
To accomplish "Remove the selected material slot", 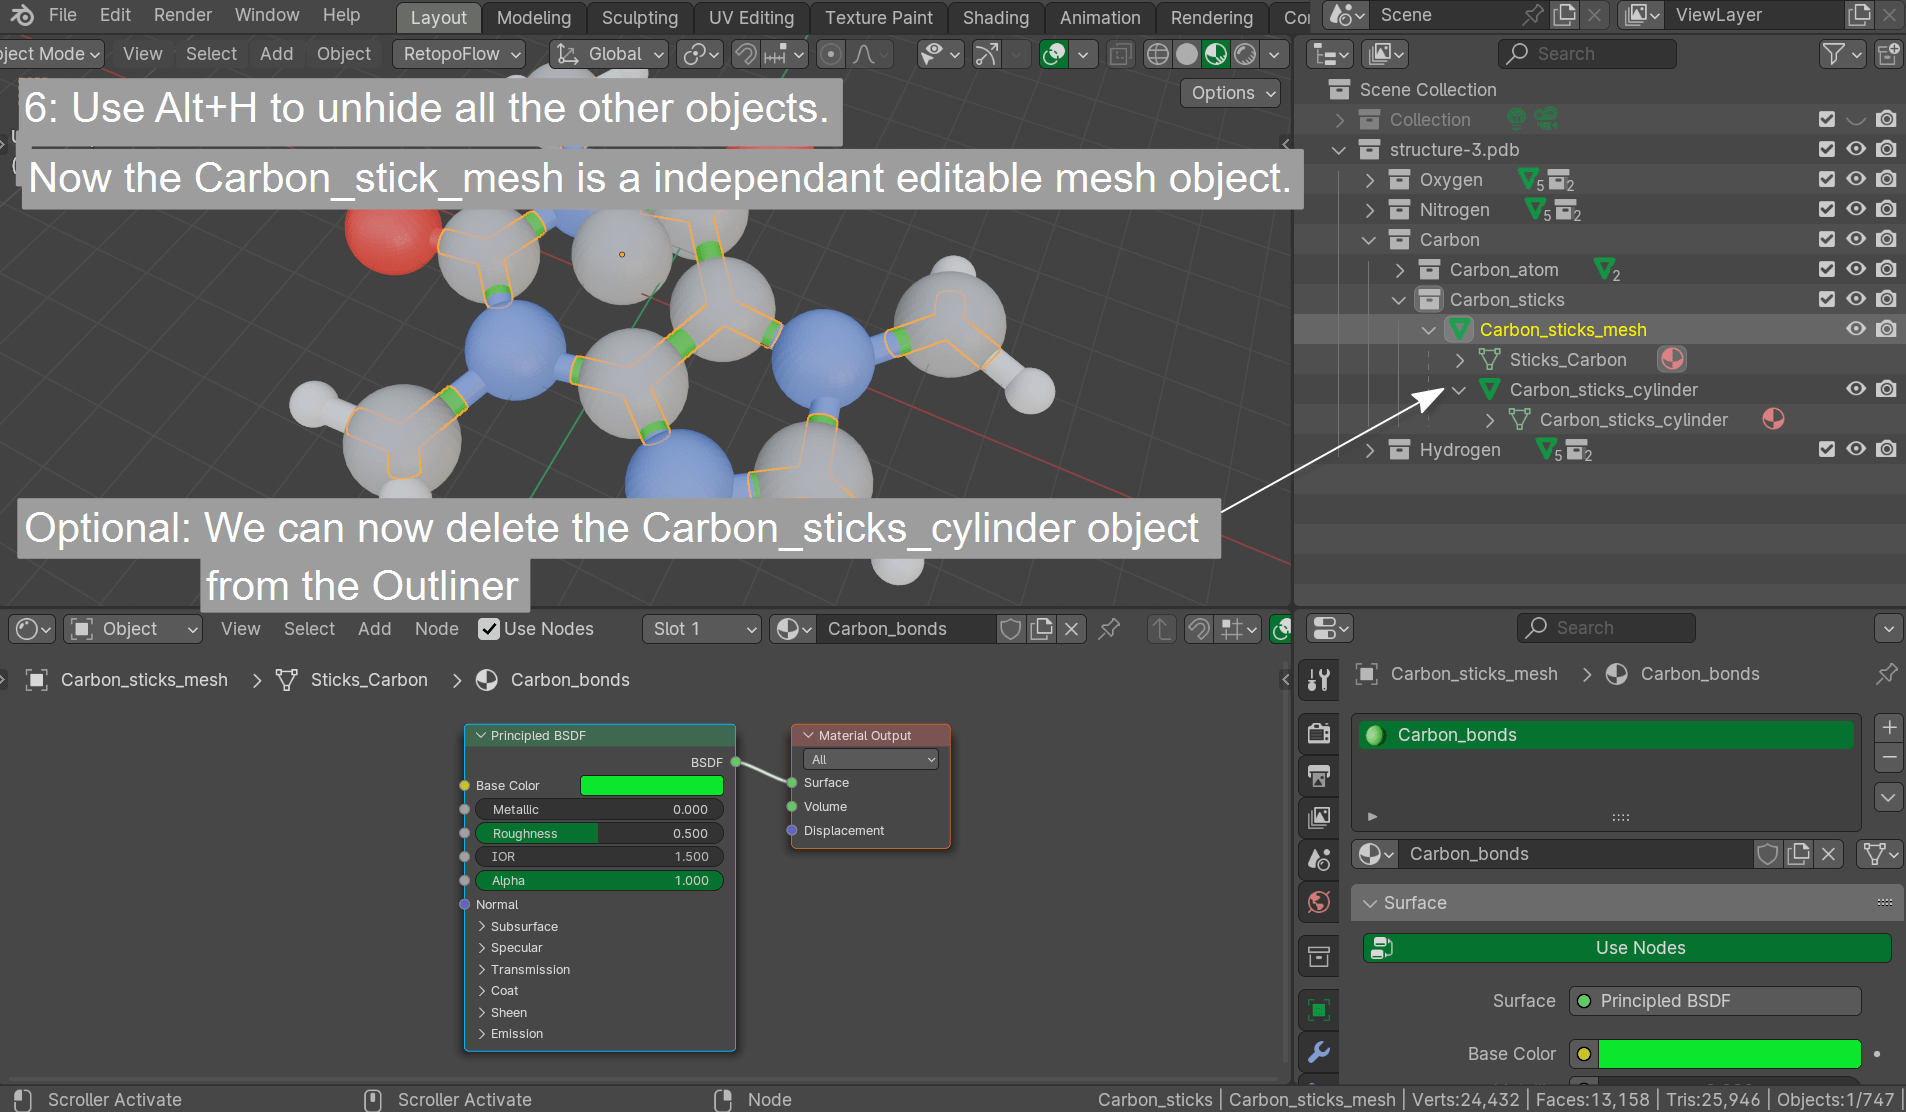I will (x=1889, y=758).
